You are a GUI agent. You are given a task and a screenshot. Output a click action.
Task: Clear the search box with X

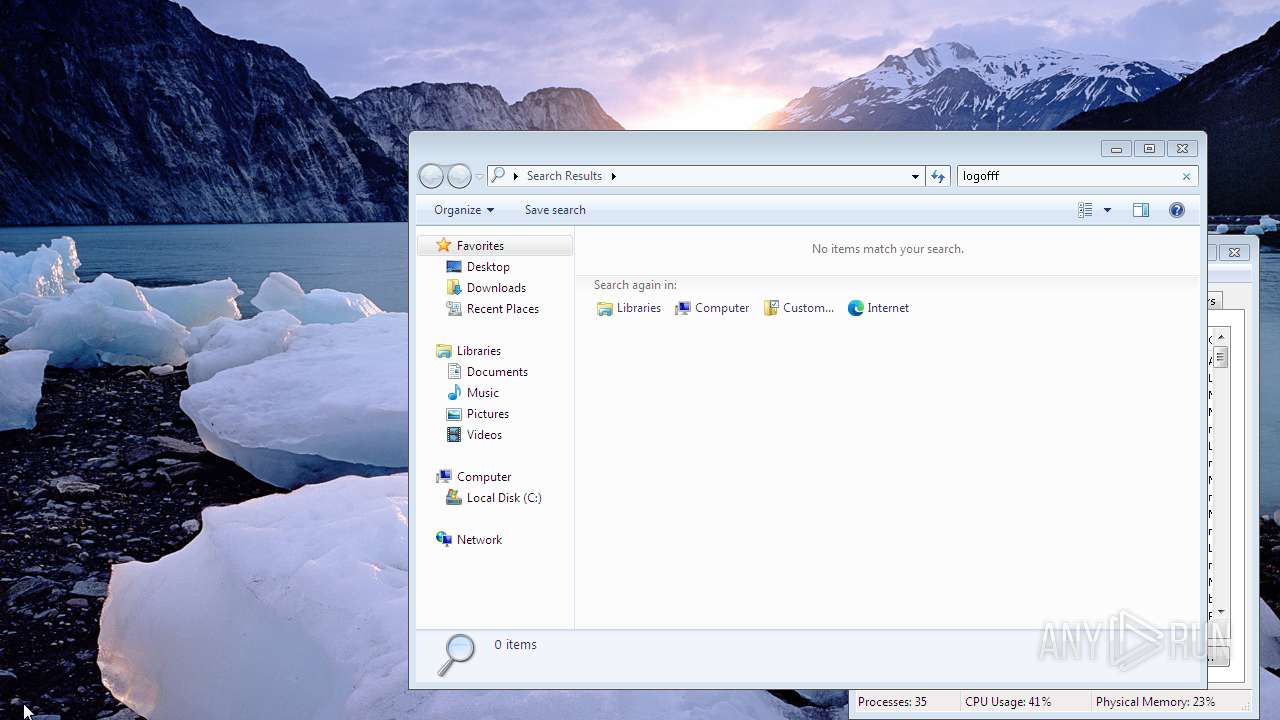click(x=1187, y=176)
